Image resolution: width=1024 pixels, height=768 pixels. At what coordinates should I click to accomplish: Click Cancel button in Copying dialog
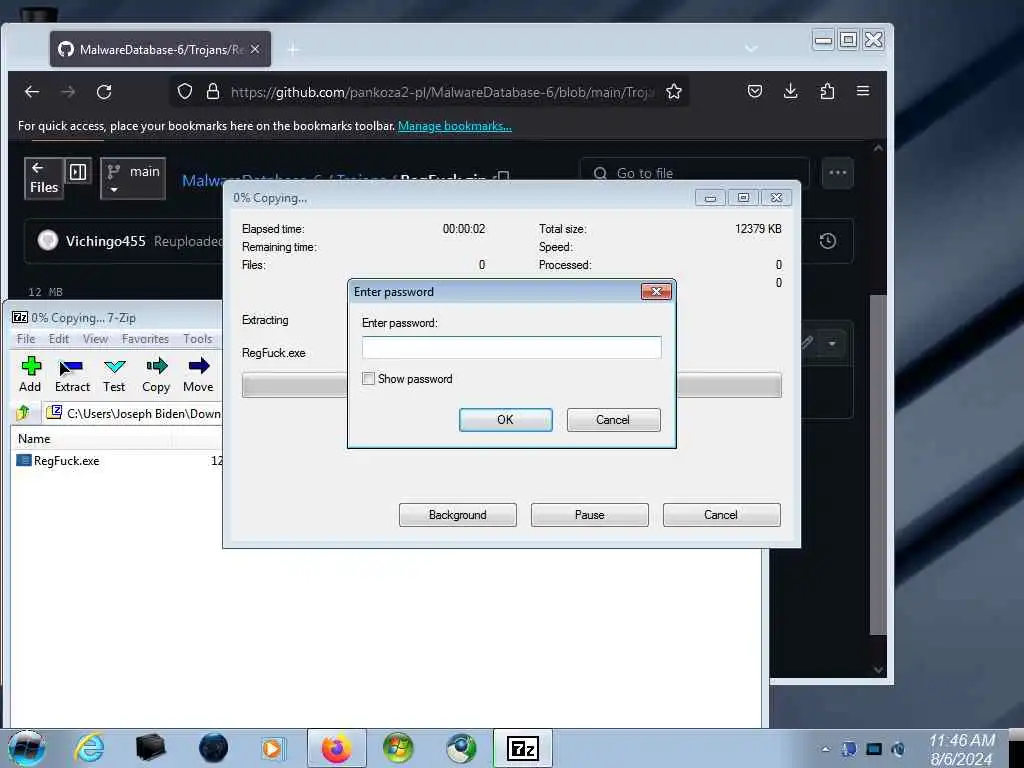(x=722, y=515)
